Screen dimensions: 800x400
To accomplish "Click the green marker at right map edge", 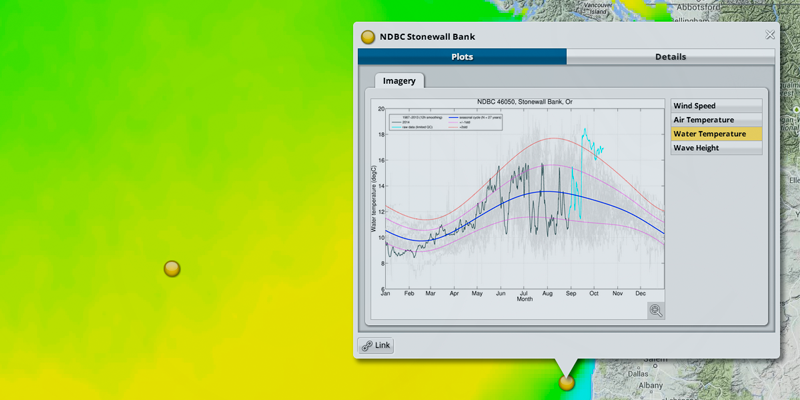I will coord(796,108).
